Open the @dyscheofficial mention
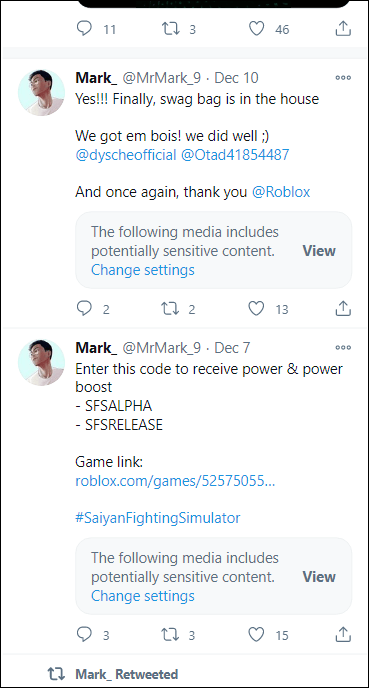 126,155
